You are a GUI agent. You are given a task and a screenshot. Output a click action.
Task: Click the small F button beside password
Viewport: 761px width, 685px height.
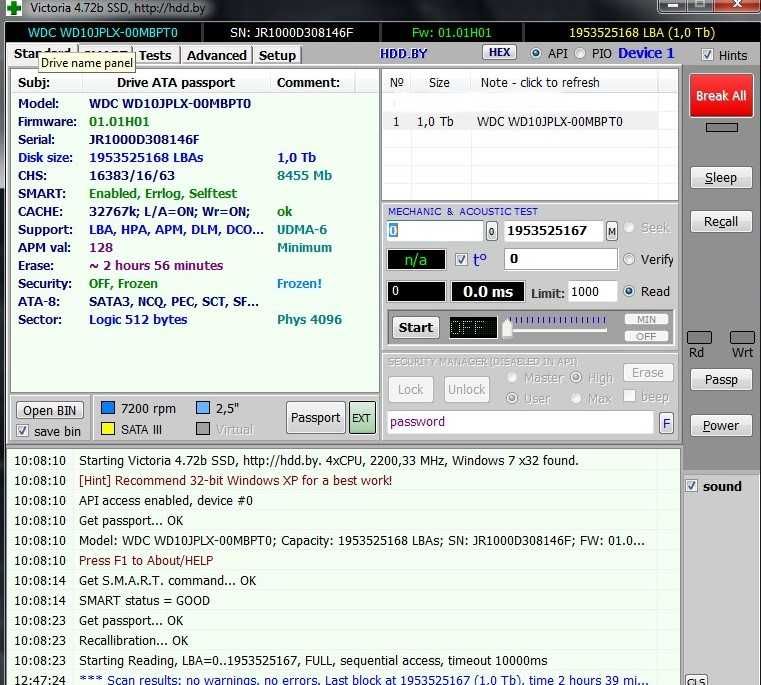pyautogui.click(x=666, y=423)
